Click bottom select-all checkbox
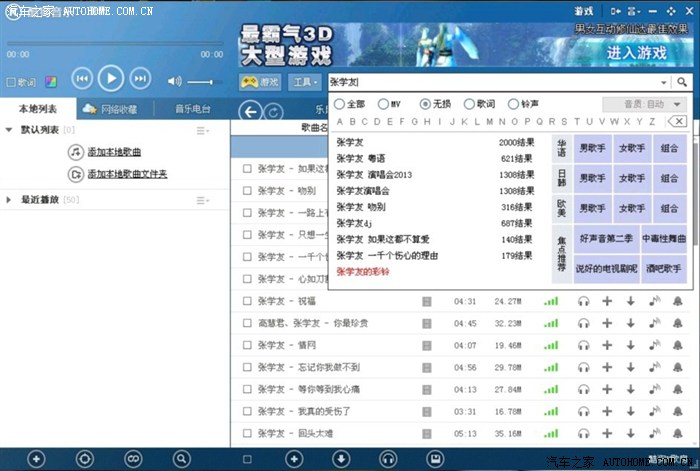This screenshot has height=471, width=700. point(247,458)
